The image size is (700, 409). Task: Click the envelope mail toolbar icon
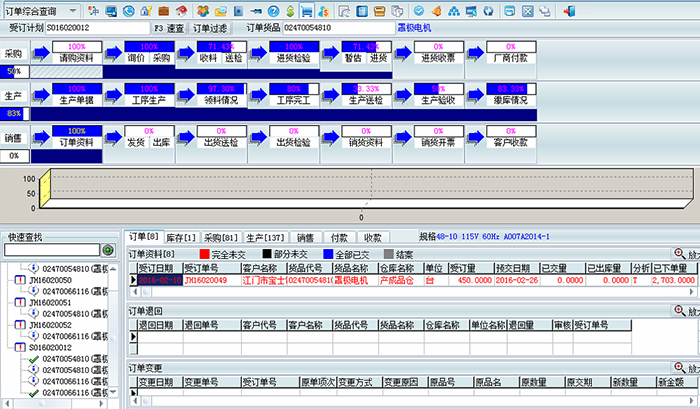220,11
